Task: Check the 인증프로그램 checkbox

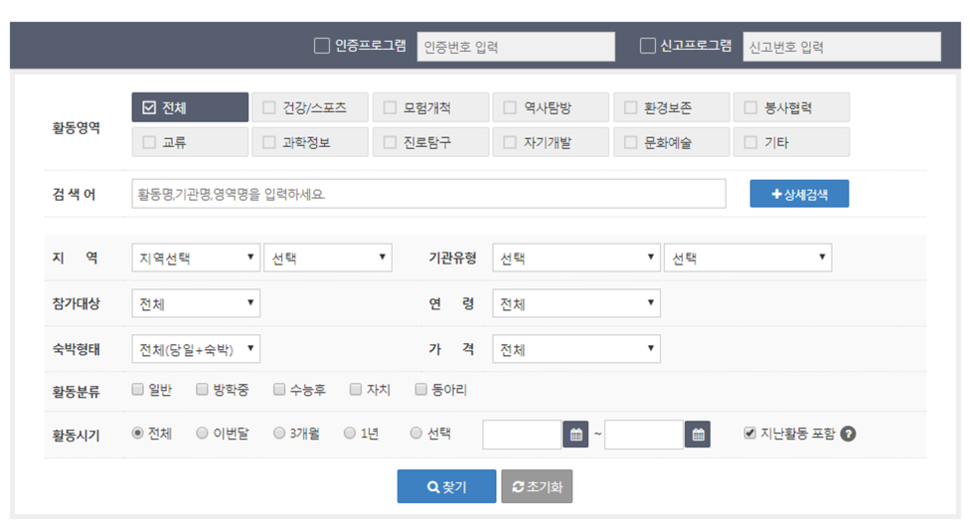Action: (x=321, y=45)
